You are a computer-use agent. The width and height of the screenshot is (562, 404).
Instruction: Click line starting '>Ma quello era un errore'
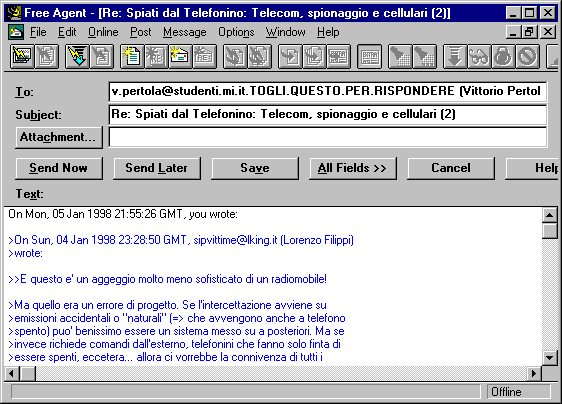pyautogui.click(x=167, y=305)
